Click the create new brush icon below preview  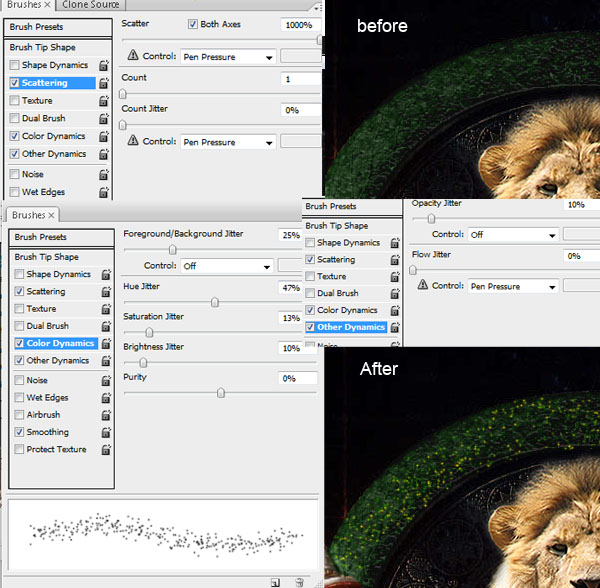[276, 583]
